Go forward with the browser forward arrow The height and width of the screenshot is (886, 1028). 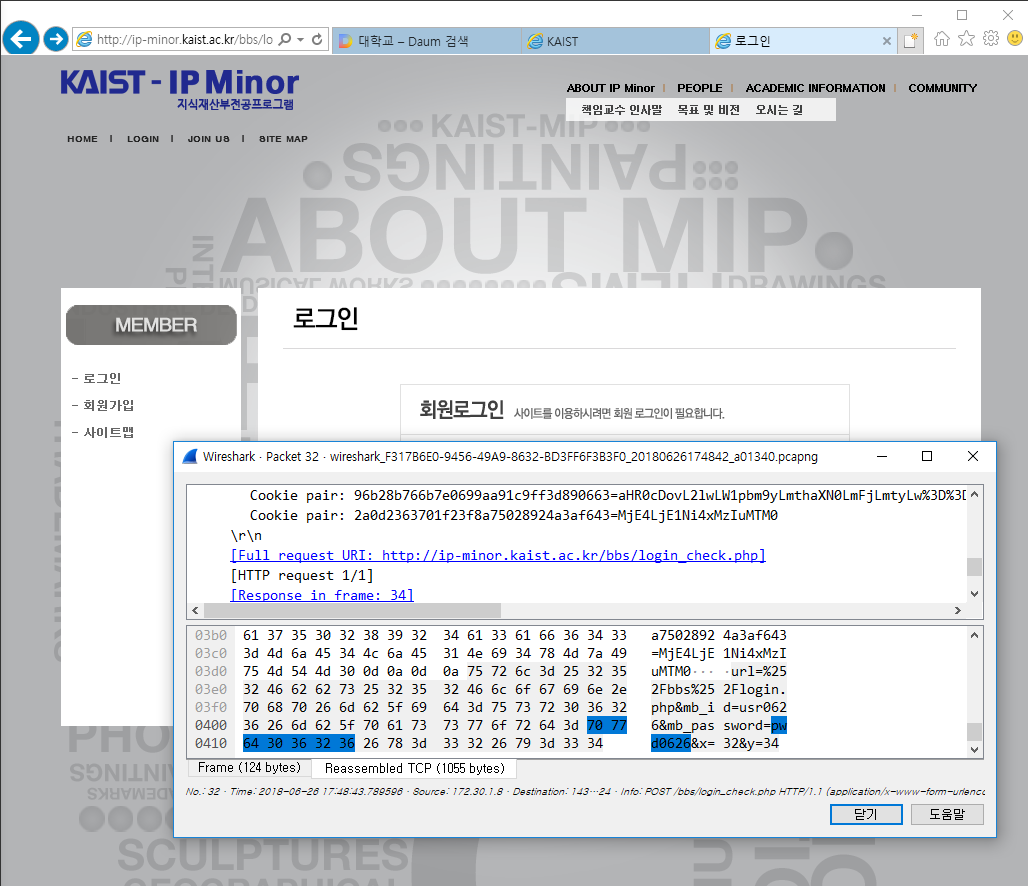point(56,39)
